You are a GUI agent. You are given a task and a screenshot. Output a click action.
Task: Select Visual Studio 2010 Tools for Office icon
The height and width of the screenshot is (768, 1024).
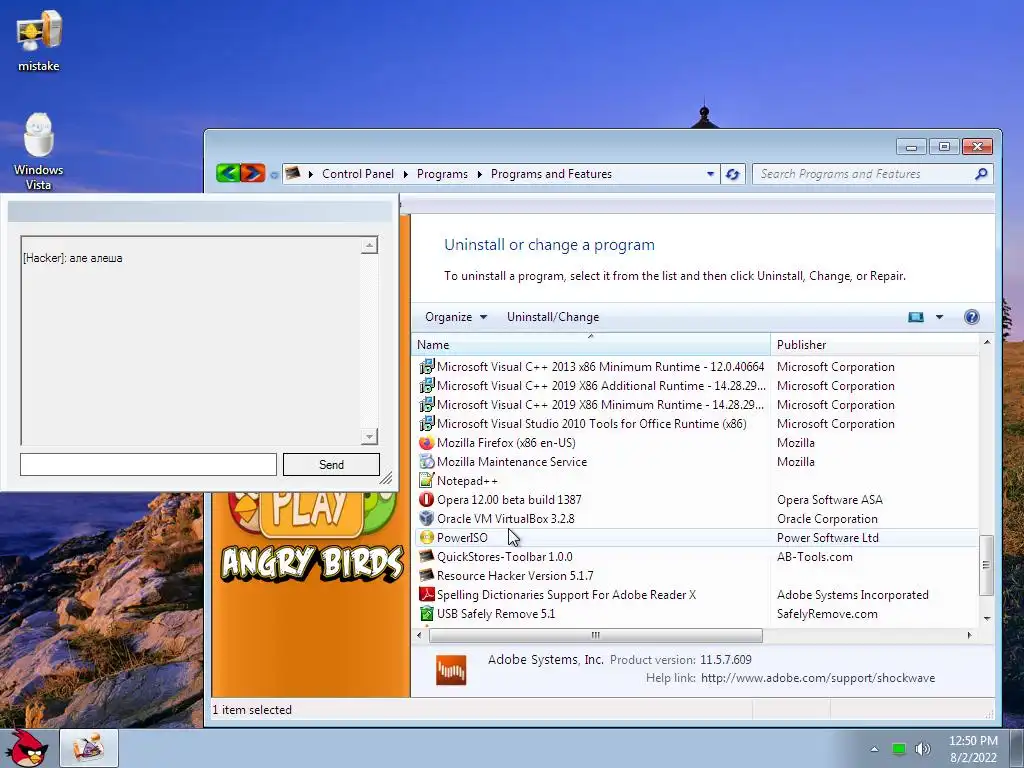click(x=426, y=423)
